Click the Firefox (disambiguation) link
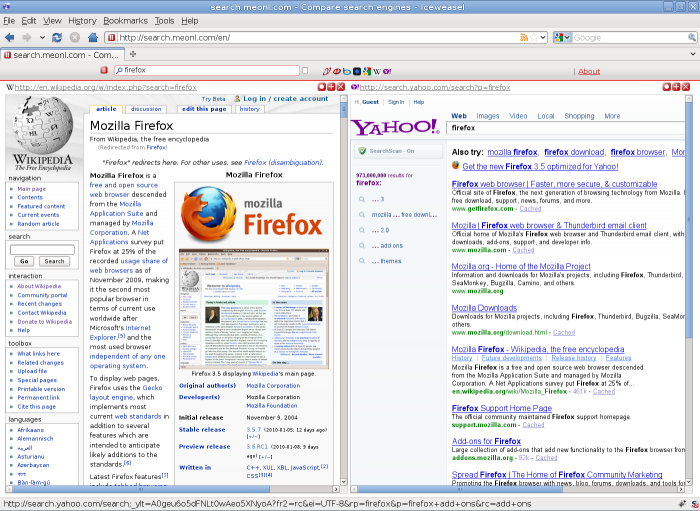The width and height of the screenshot is (700, 511). coord(283,162)
